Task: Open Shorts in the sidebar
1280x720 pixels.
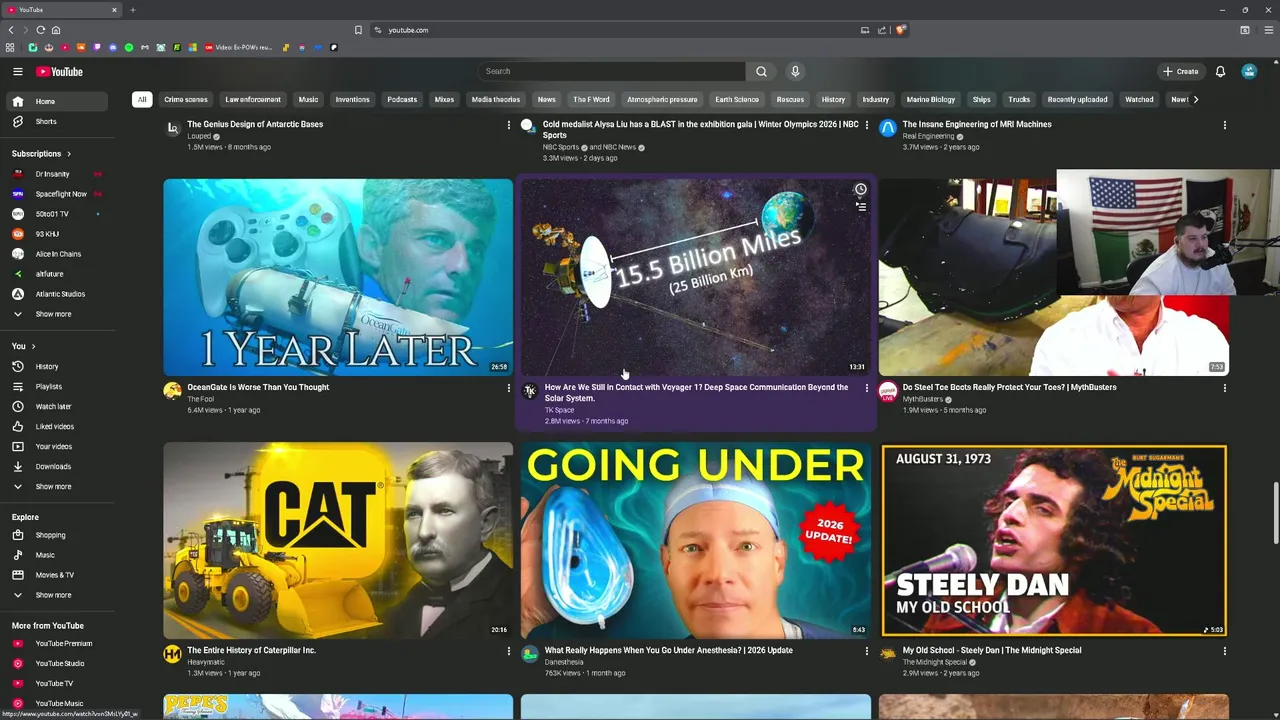Action: click(x=55, y=121)
